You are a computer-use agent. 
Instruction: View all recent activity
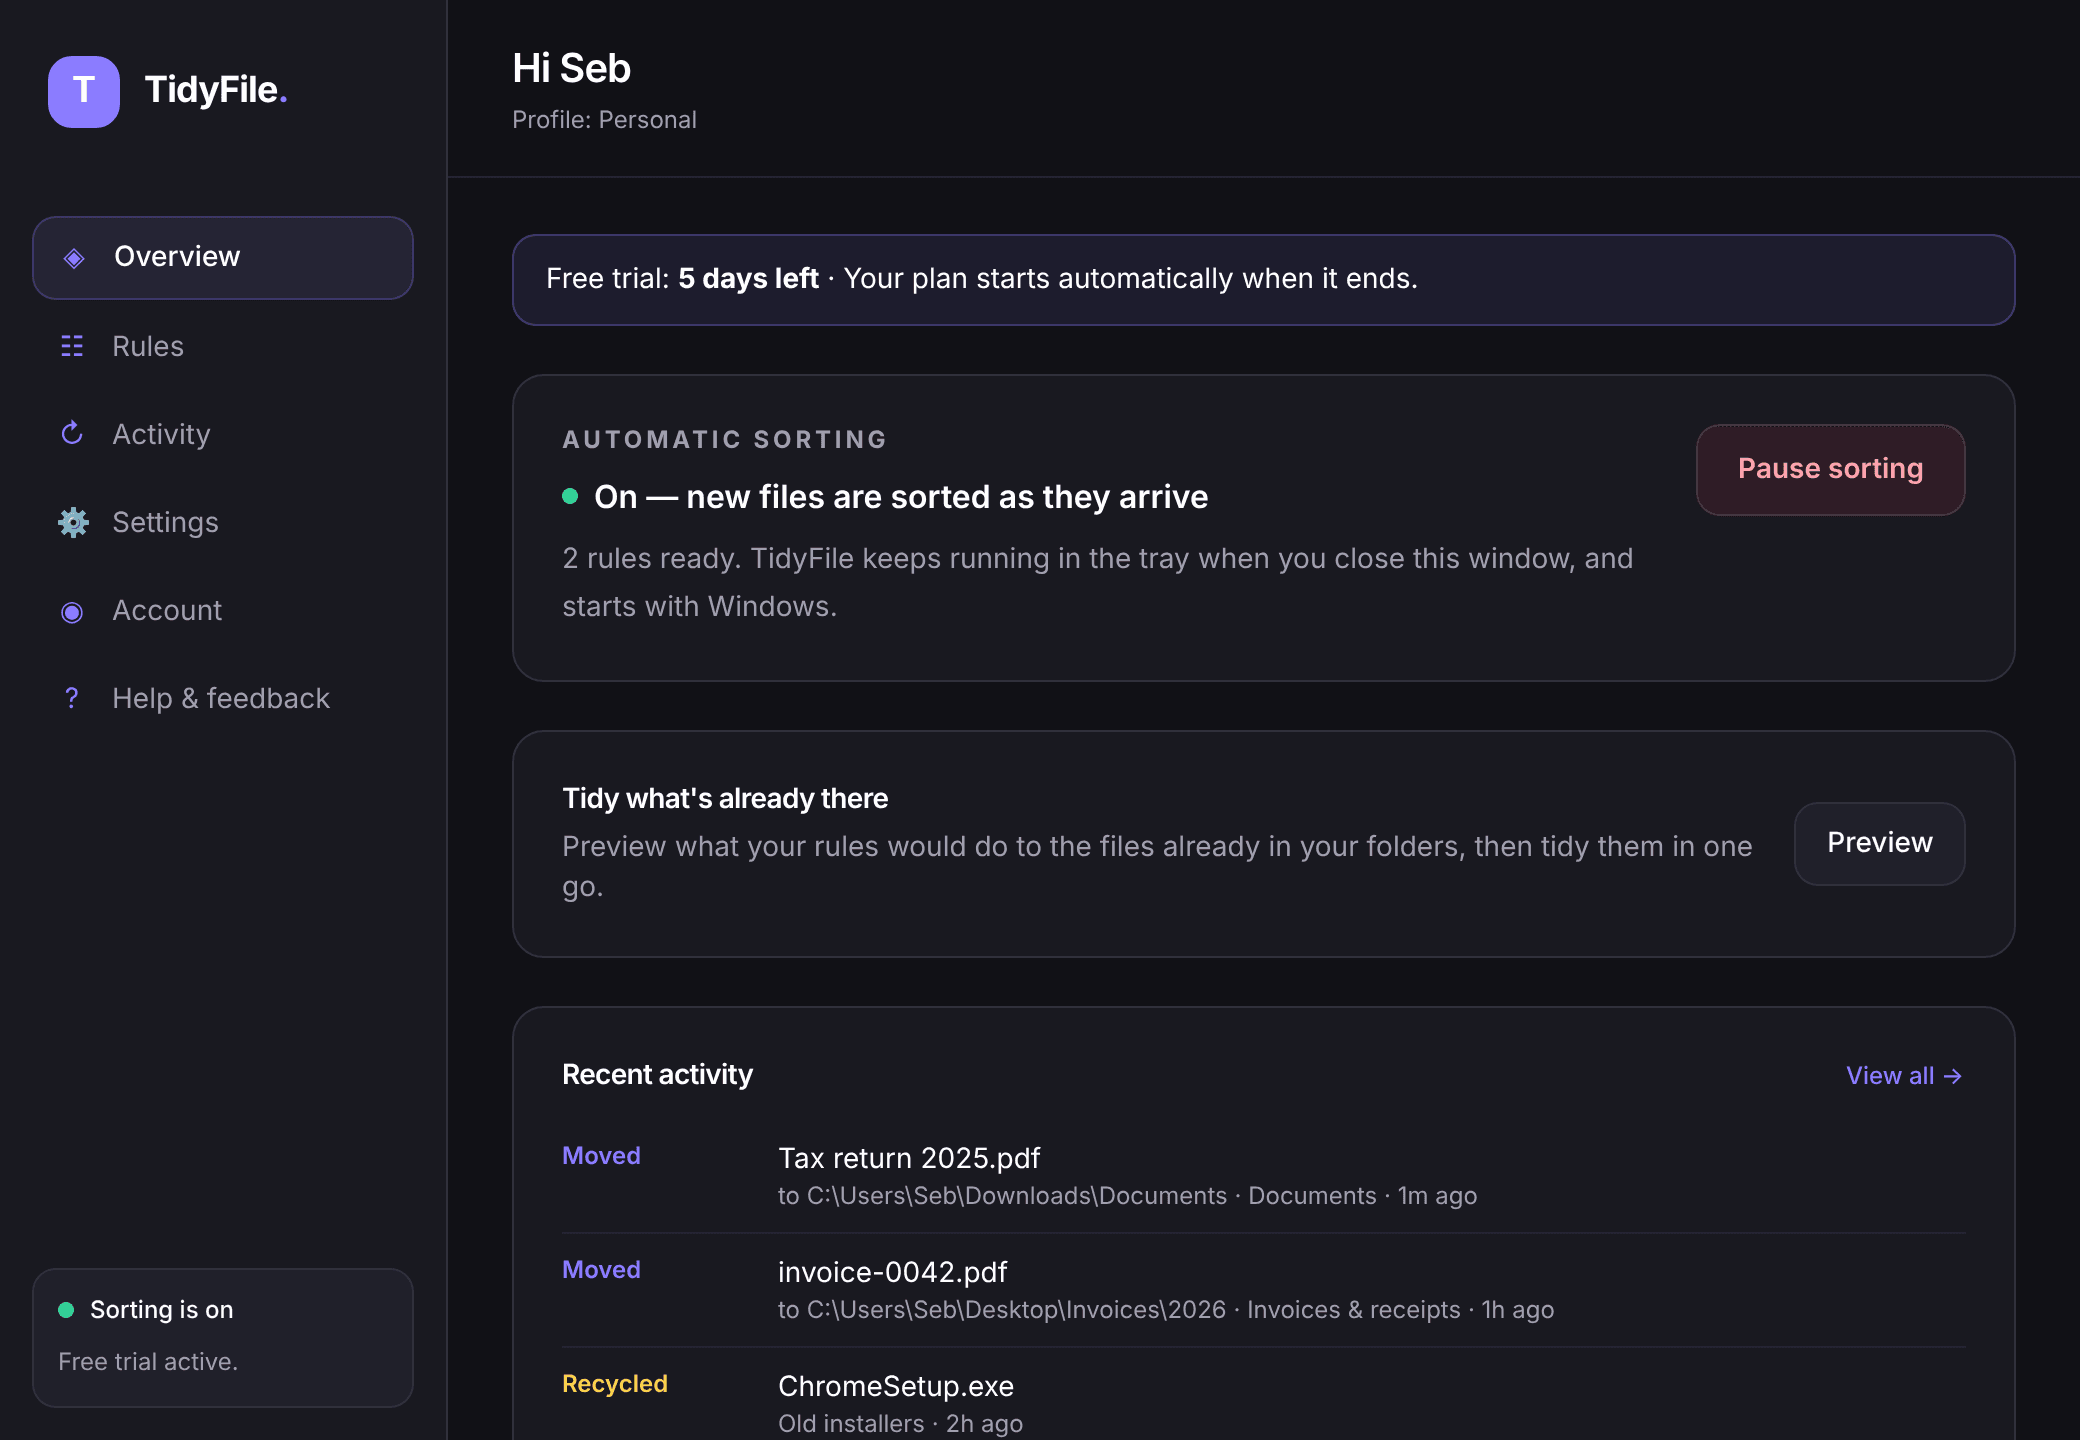coord(1904,1075)
